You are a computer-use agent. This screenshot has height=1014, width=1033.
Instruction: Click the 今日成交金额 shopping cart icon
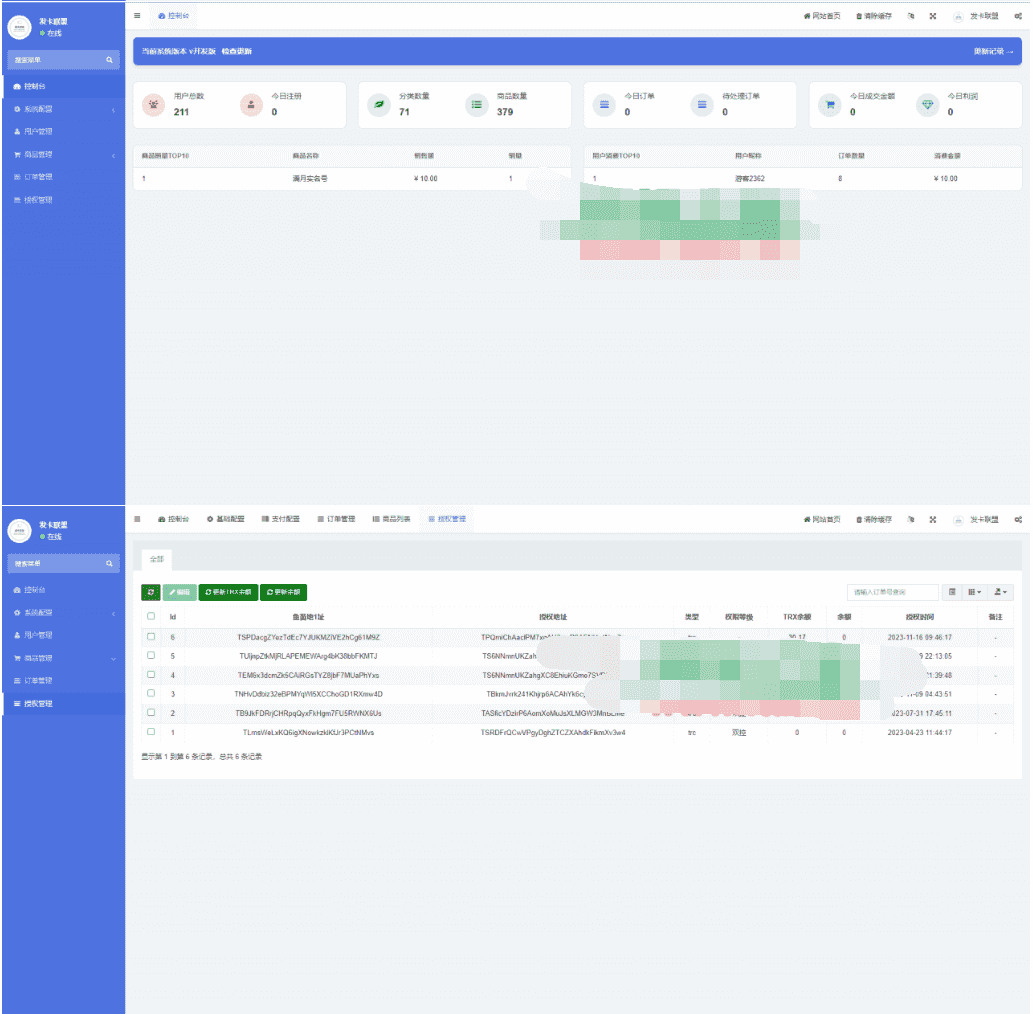click(x=829, y=104)
